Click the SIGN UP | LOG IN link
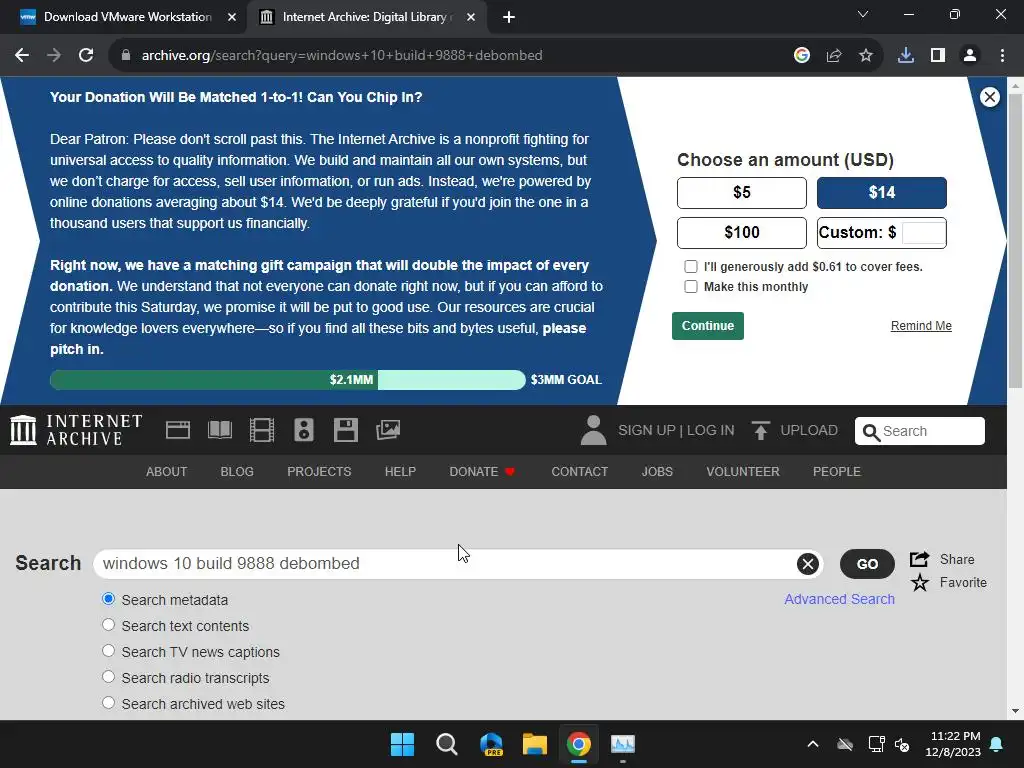The image size is (1024, 768). (x=676, y=430)
